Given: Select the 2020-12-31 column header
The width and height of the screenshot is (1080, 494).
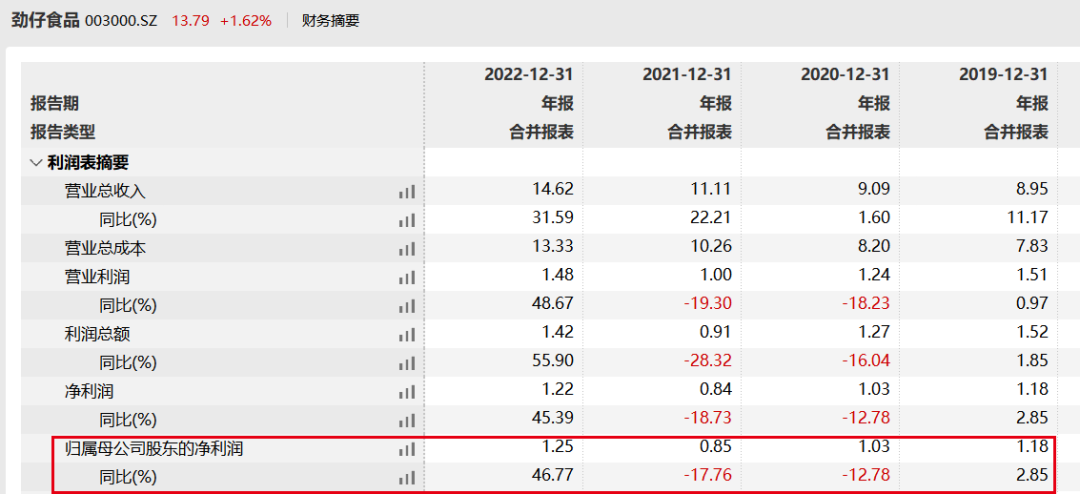Looking at the screenshot, I should coord(846,74).
